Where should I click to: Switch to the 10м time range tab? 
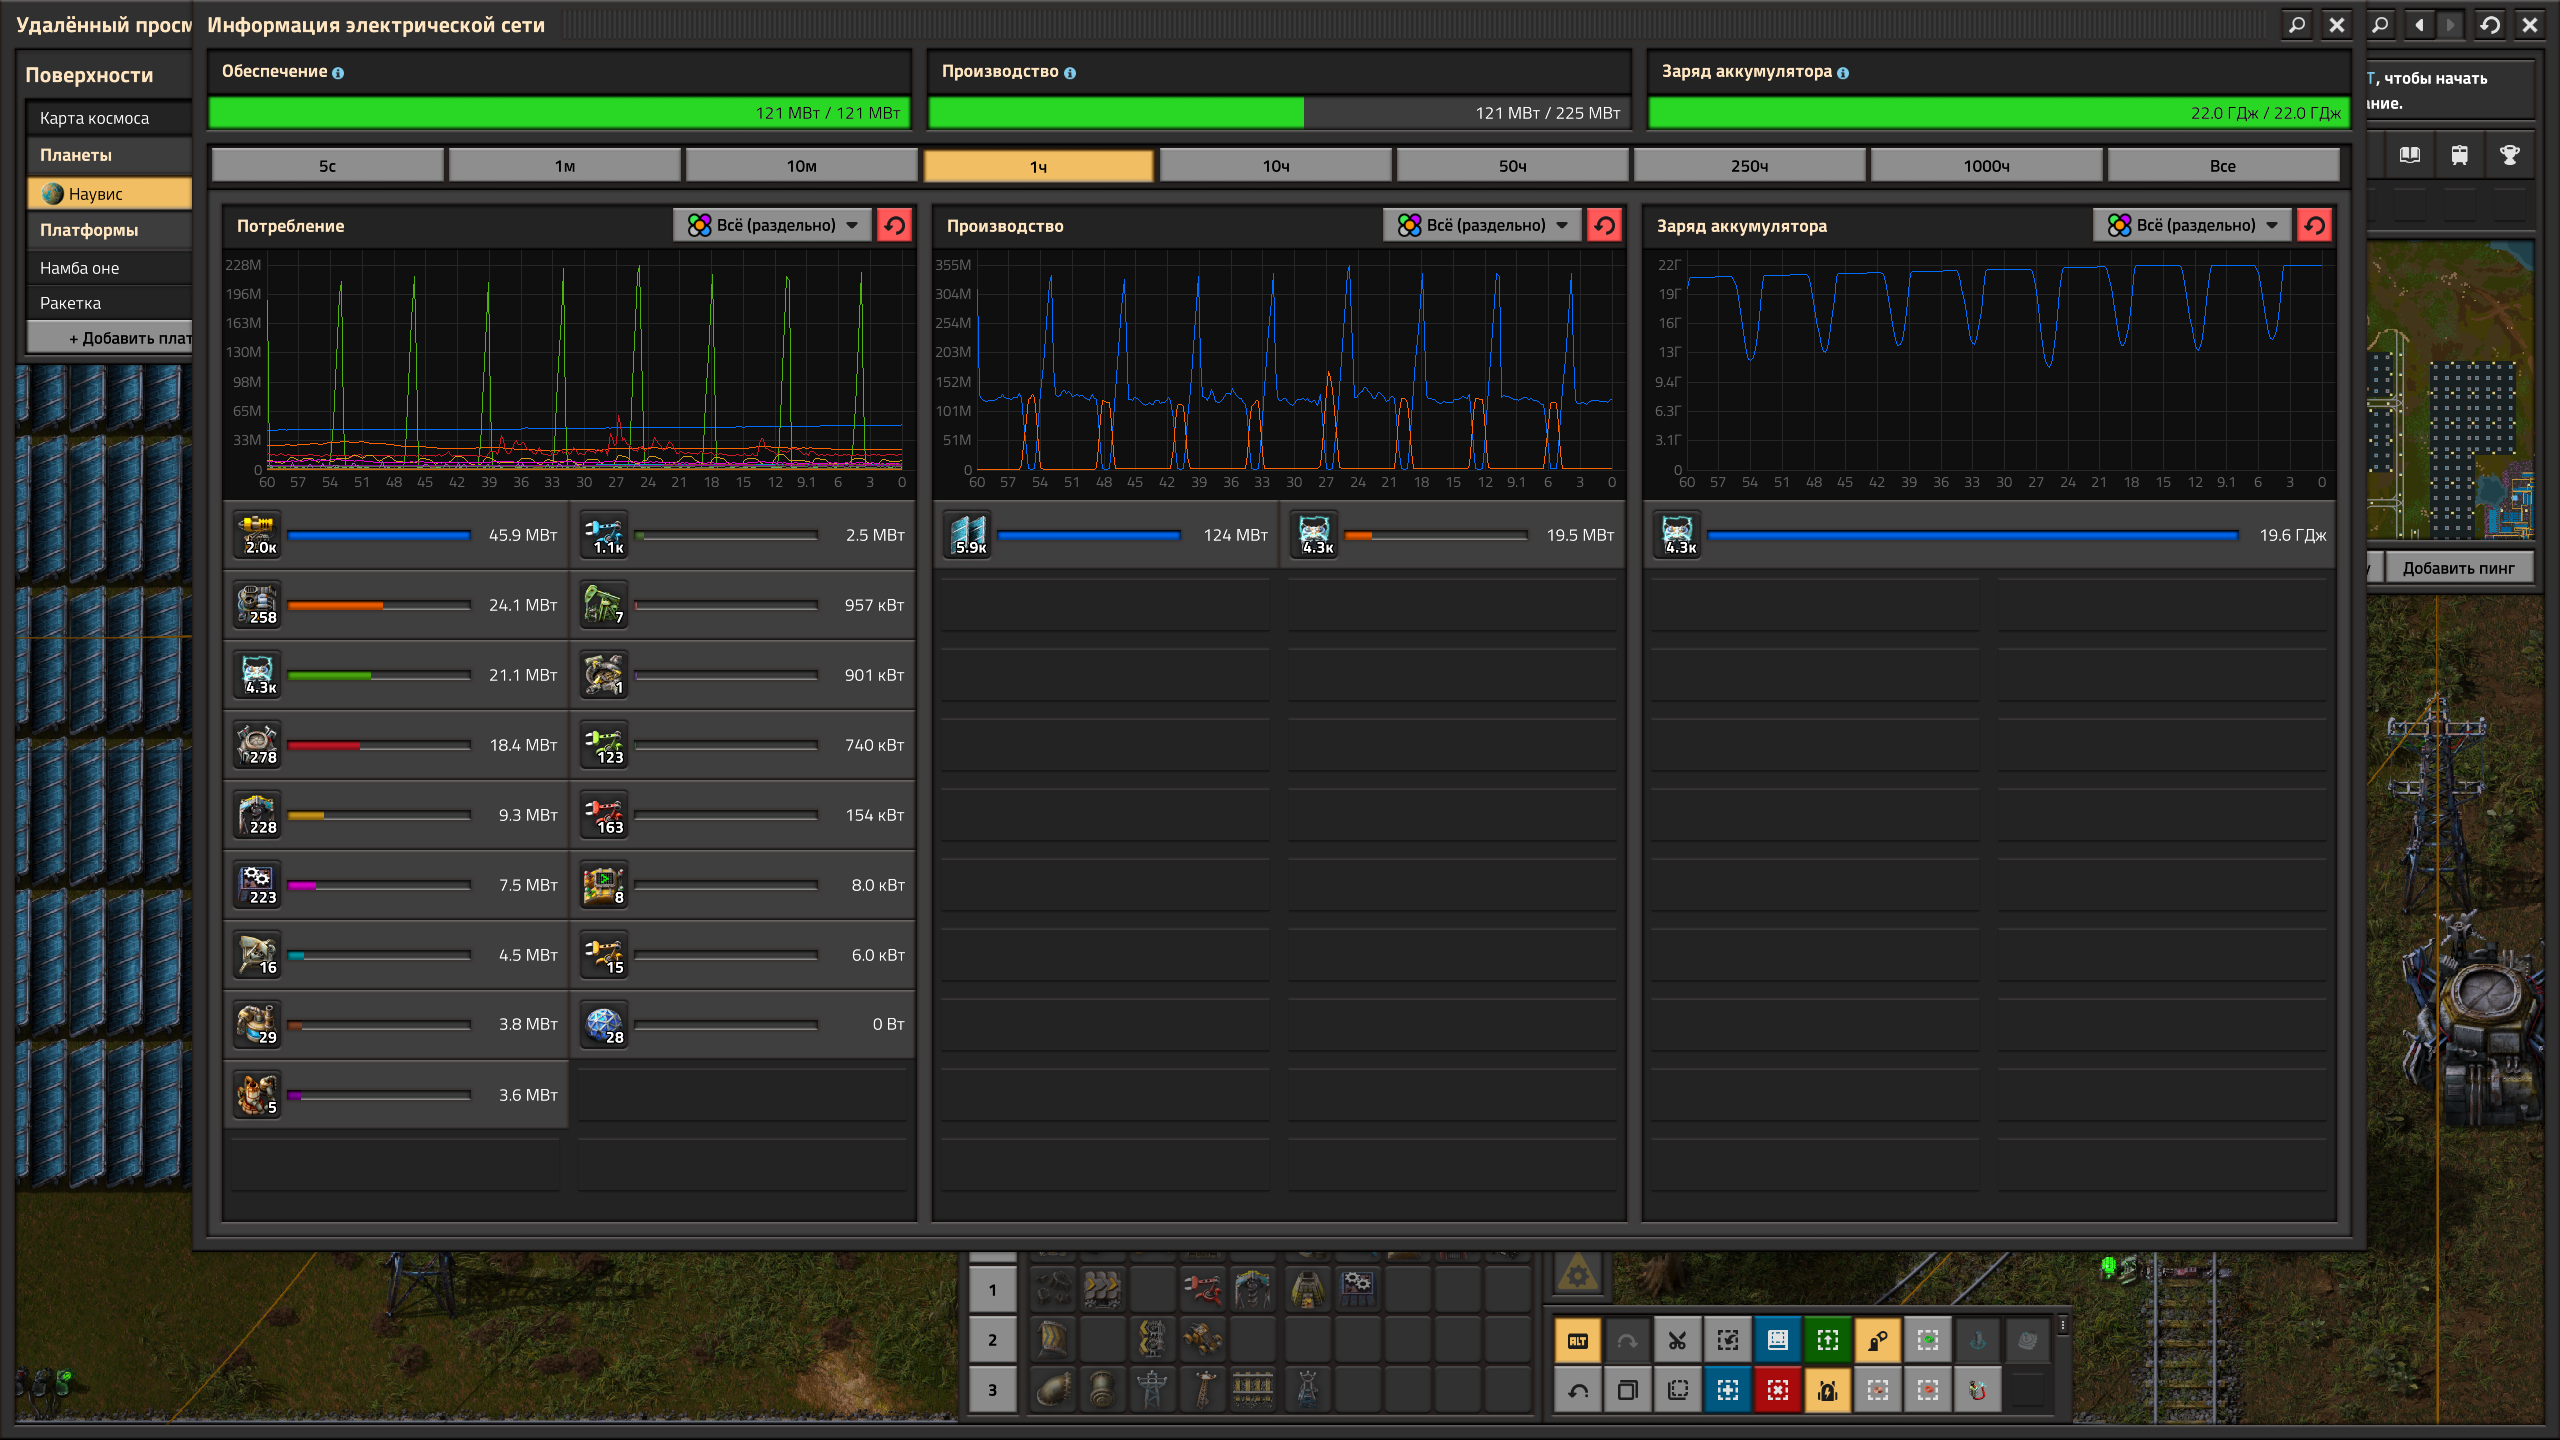tap(801, 166)
